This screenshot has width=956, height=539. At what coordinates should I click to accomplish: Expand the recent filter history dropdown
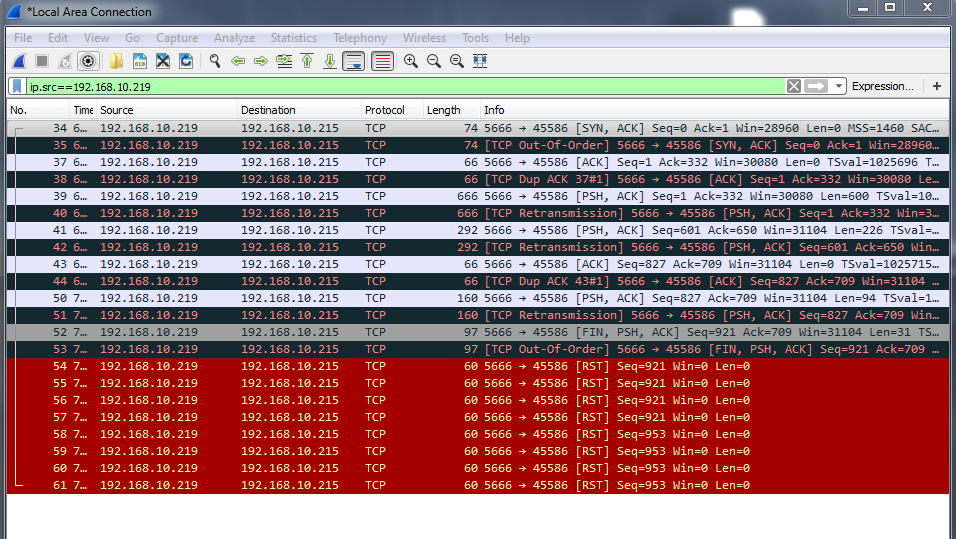pyautogui.click(x=839, y=87)
